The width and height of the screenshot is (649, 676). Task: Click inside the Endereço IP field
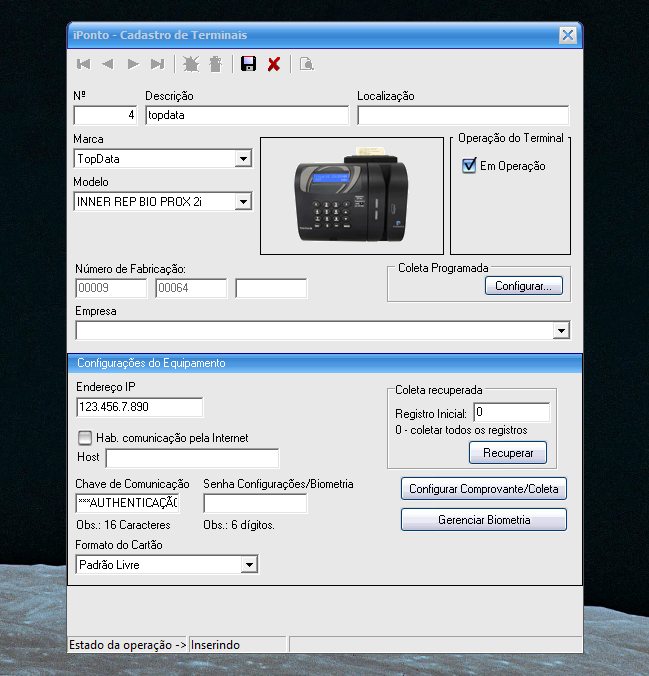coord(139,407)
